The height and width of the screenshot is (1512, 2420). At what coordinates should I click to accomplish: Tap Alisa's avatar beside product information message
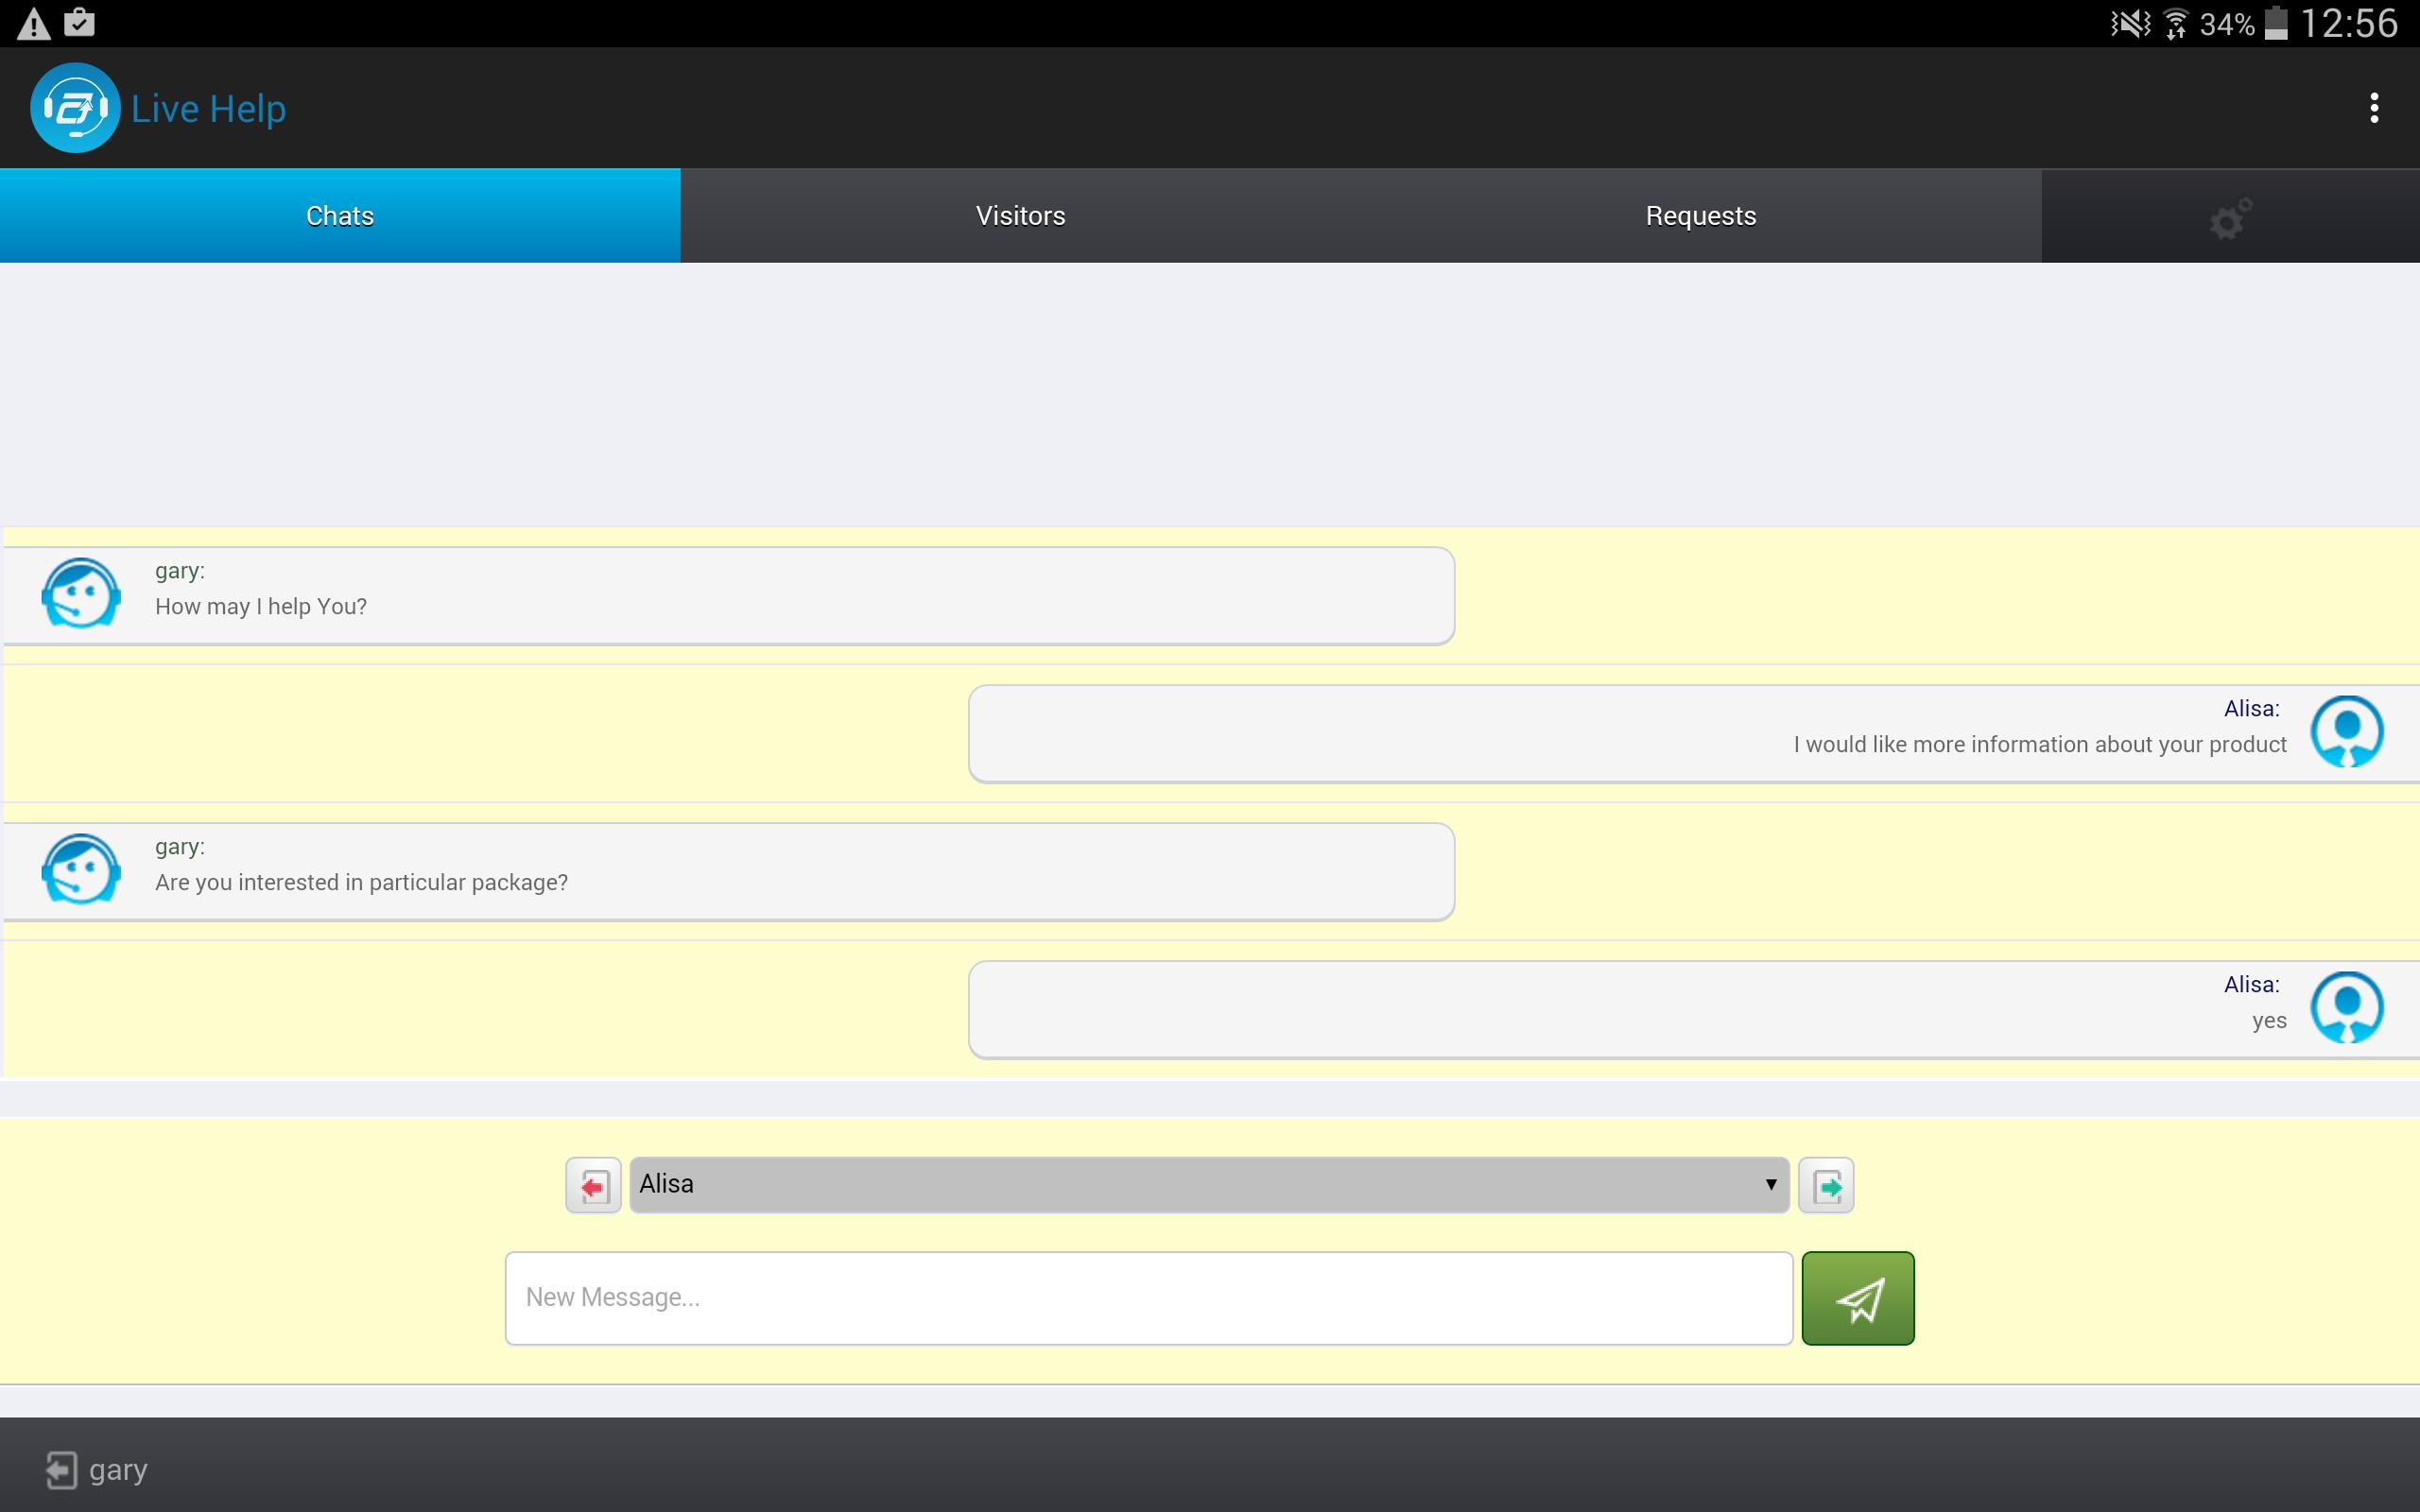(2347, 731)
